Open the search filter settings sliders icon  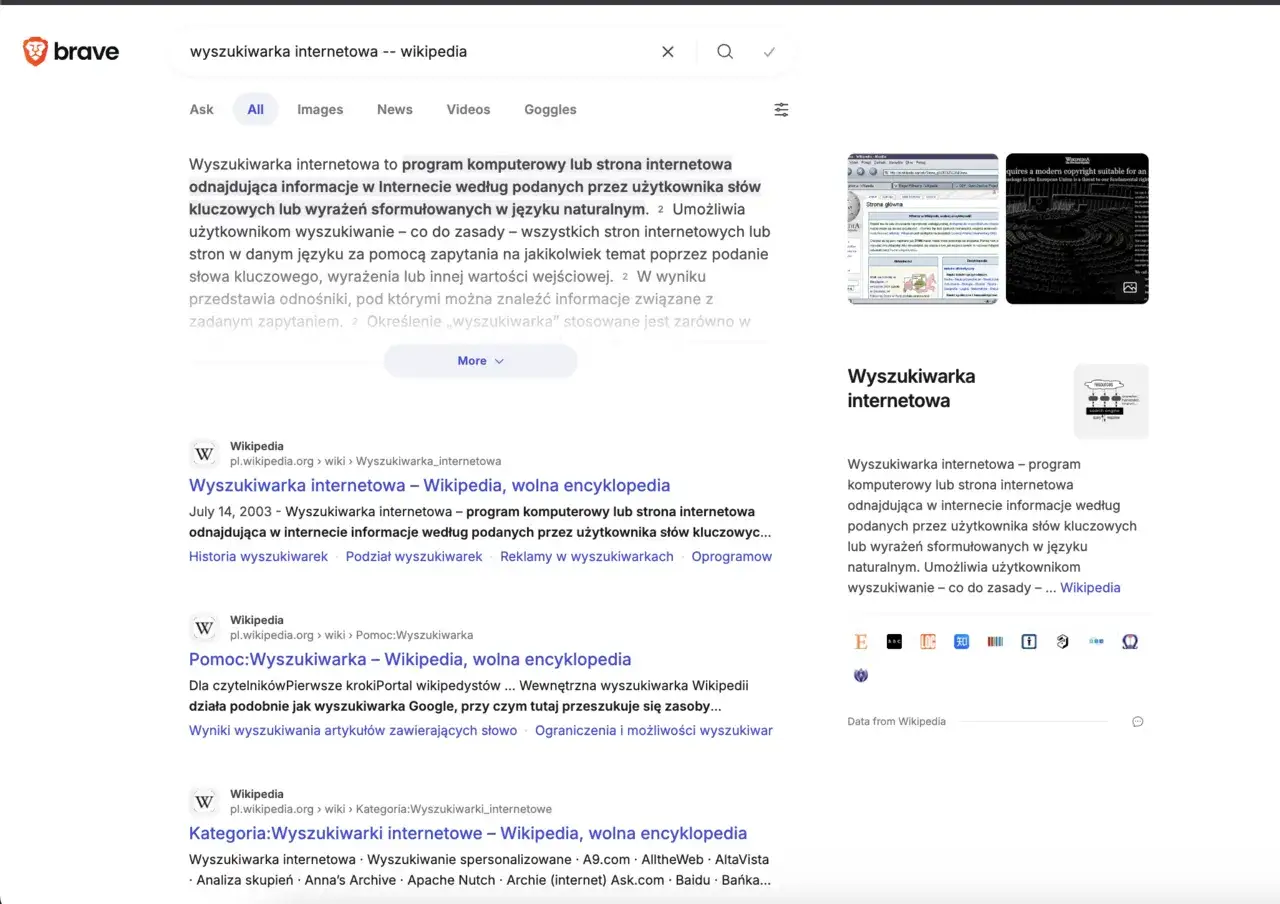click(781, 110)
